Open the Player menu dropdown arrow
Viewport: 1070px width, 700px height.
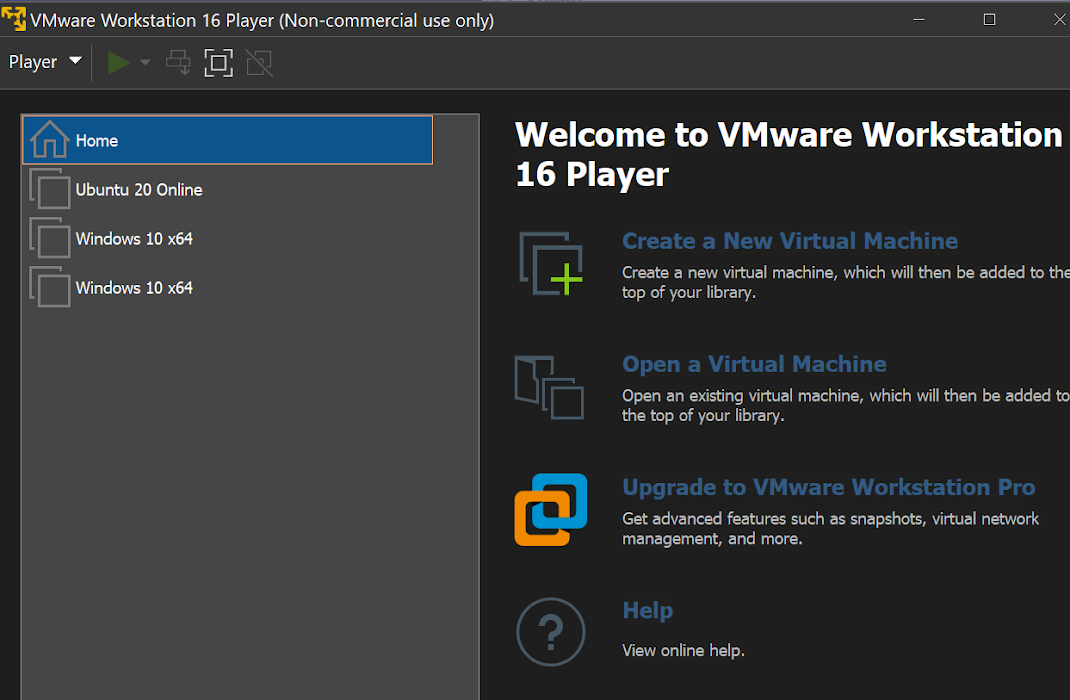pos(76,62)
